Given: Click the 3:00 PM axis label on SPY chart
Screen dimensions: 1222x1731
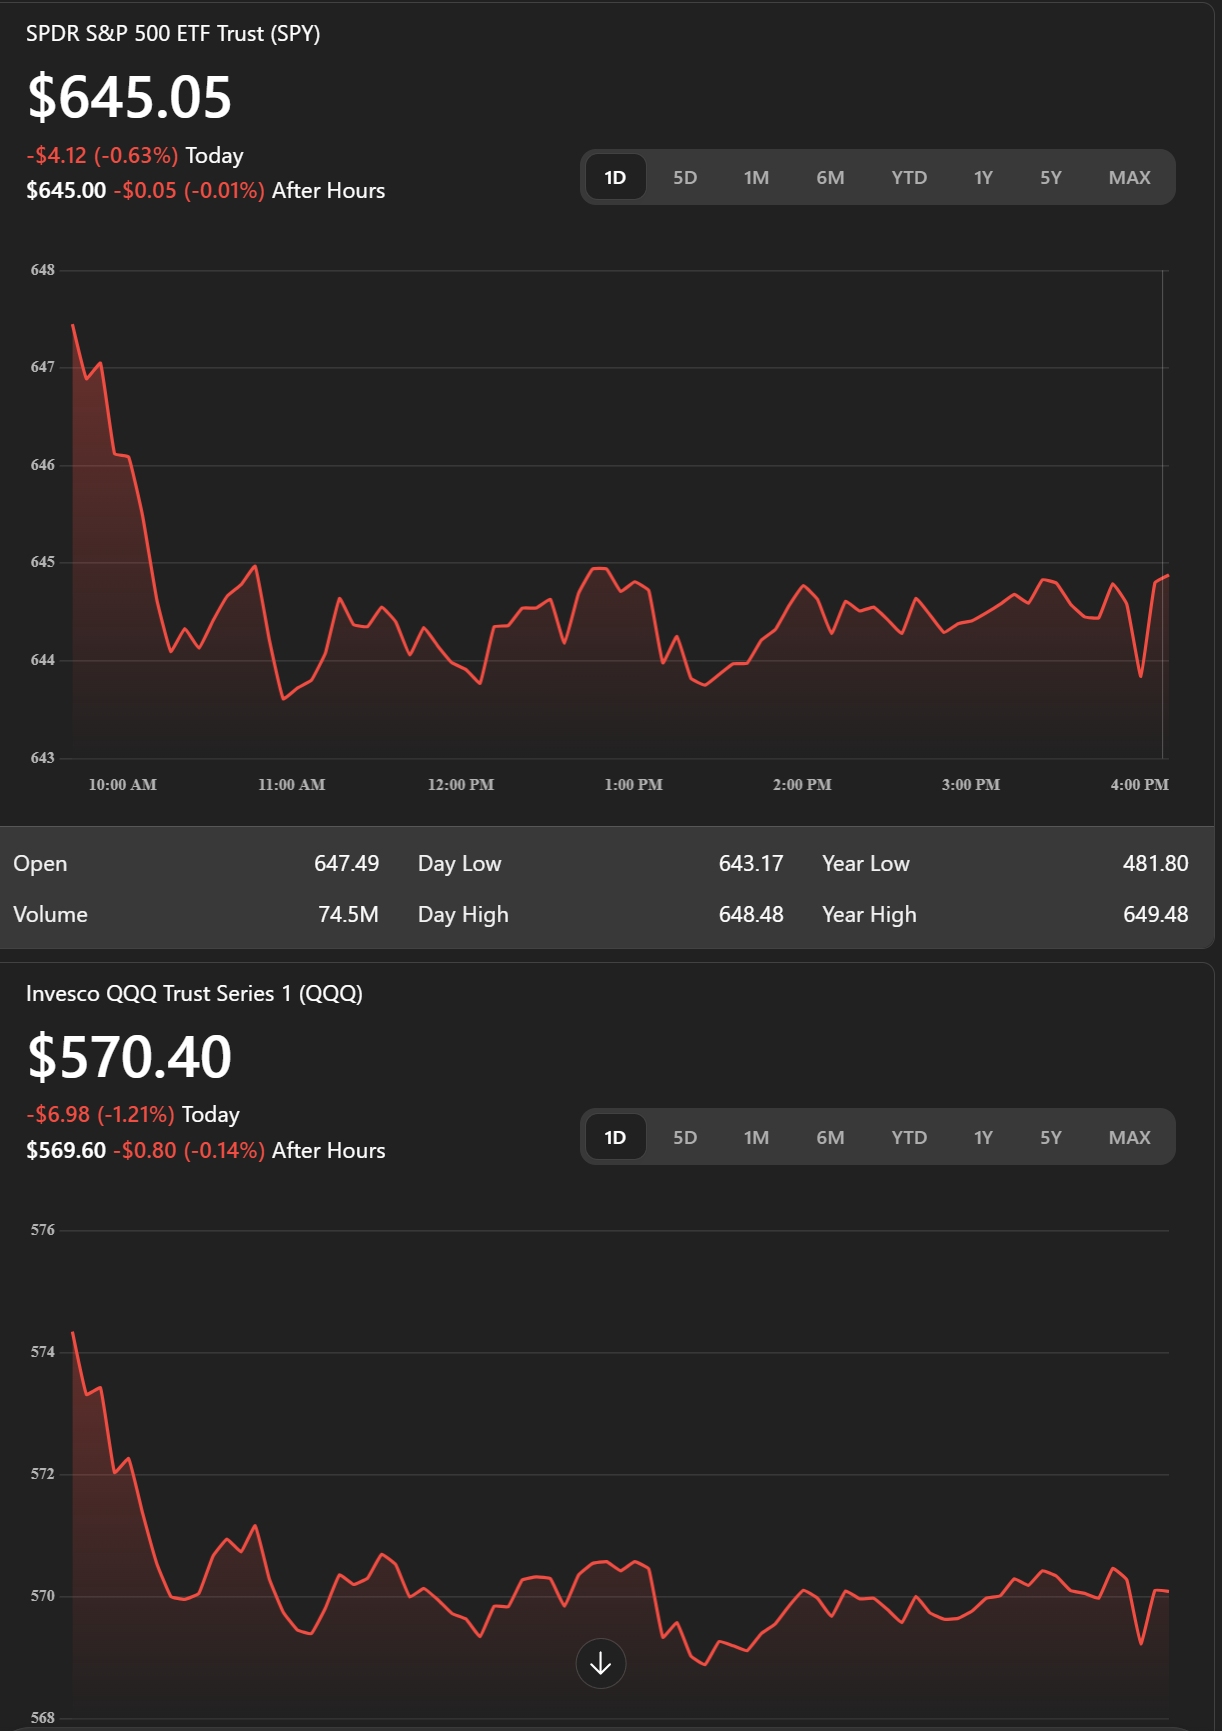Looking at the screenshot, I should pyautogui.click(x=971, y=785).
